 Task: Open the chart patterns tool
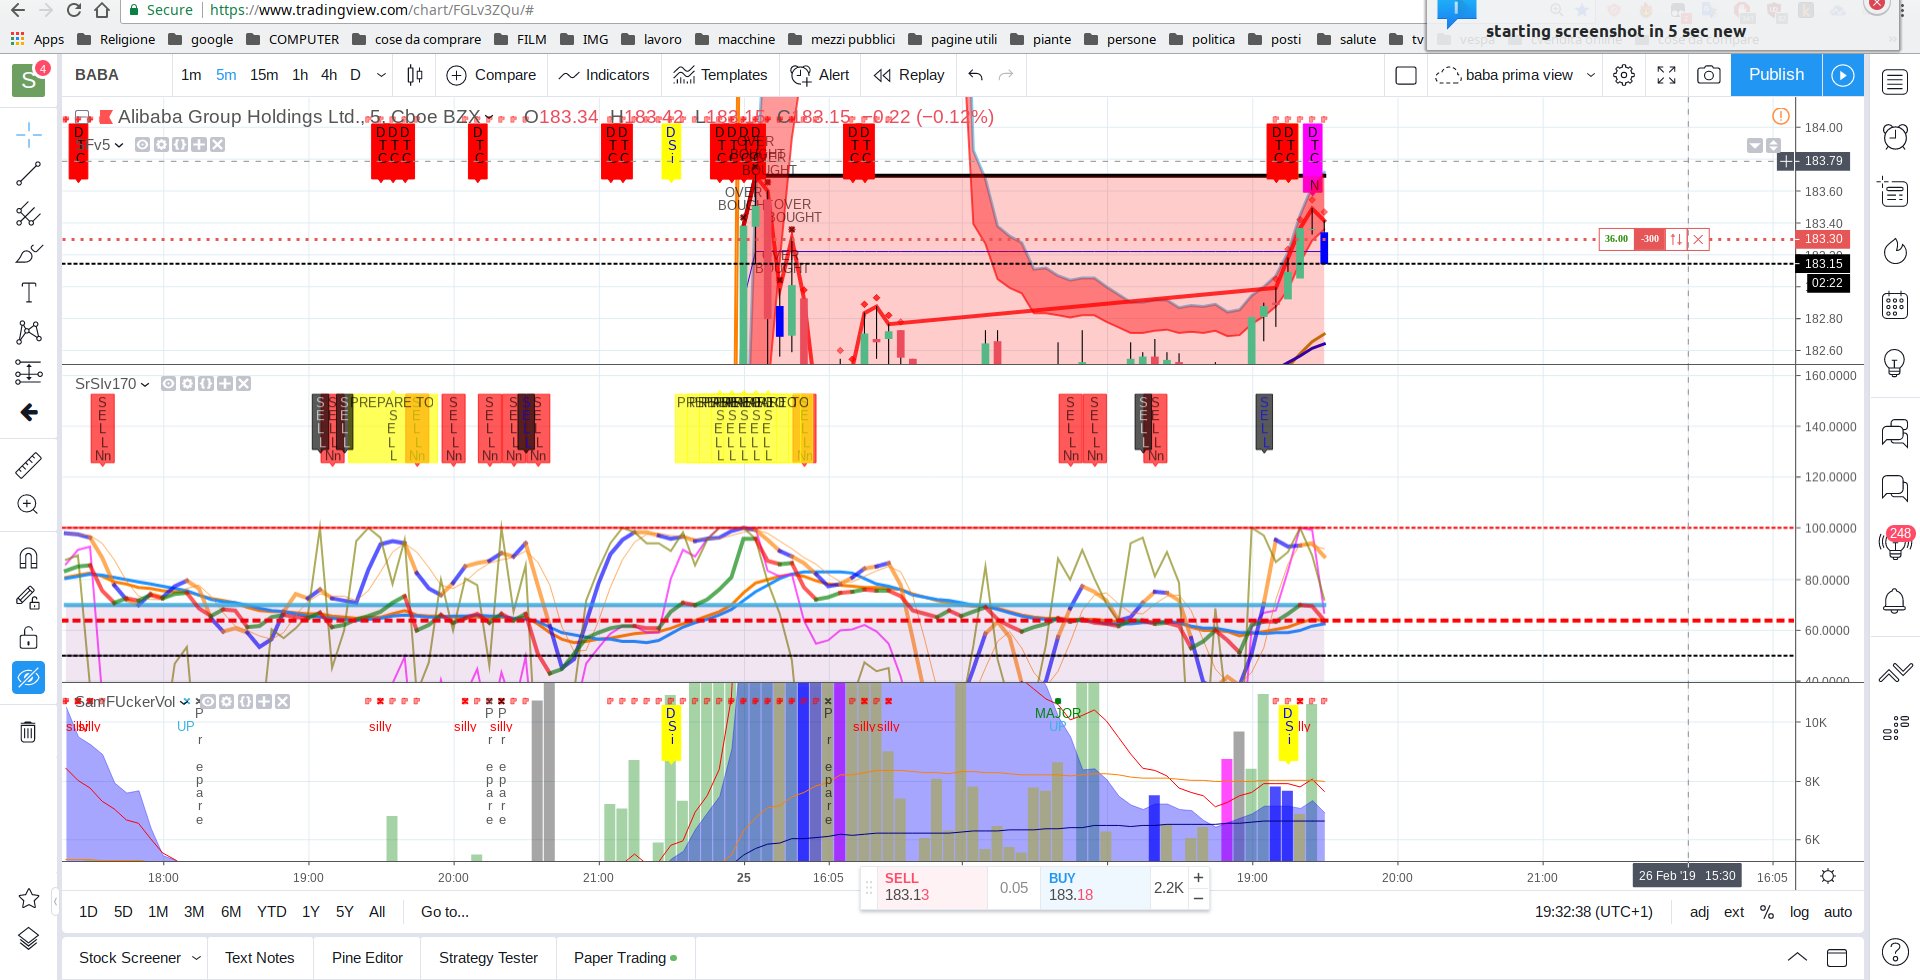tap(29, 332)
